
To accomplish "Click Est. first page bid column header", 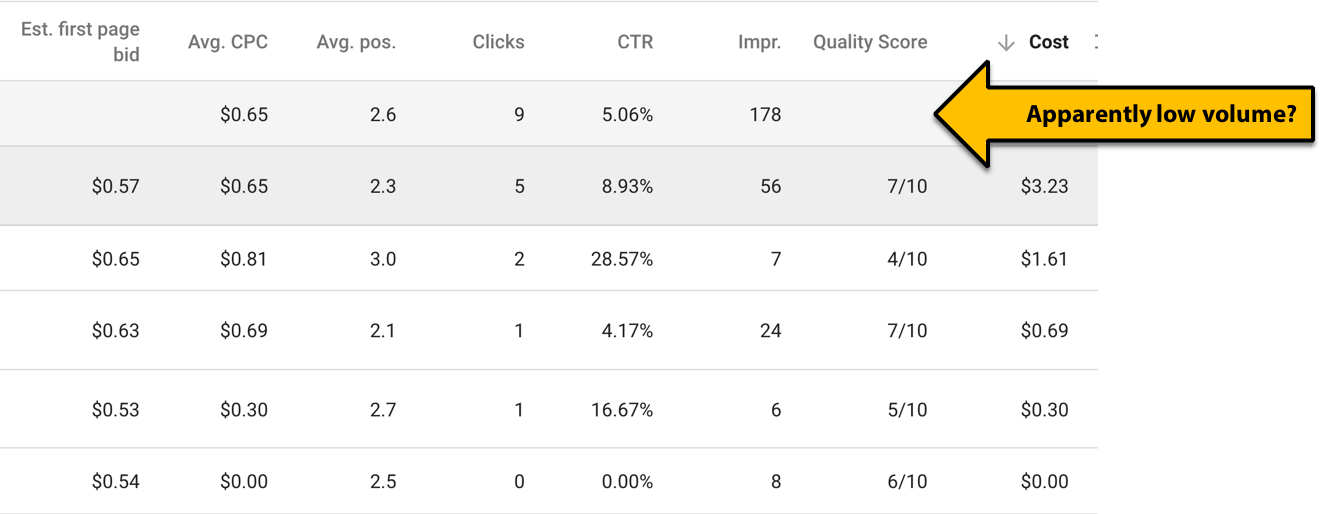I will [80, 42].
